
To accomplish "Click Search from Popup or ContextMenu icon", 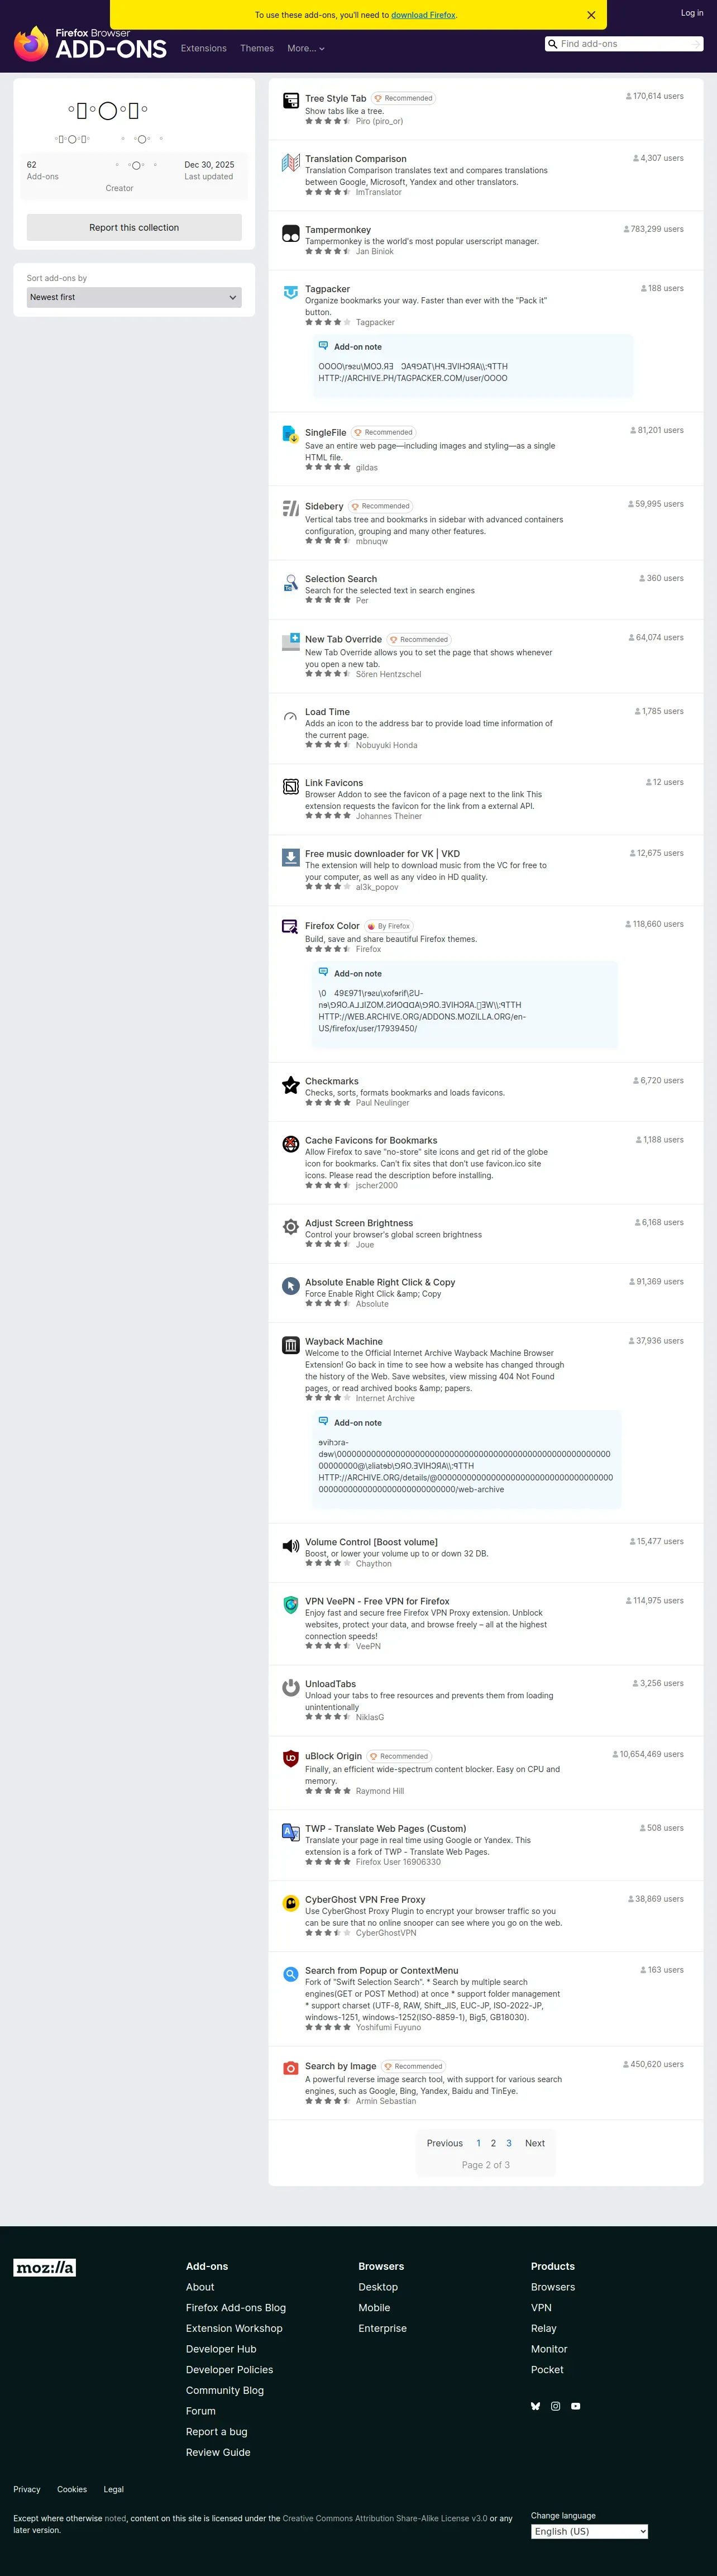I will 291,1974.
